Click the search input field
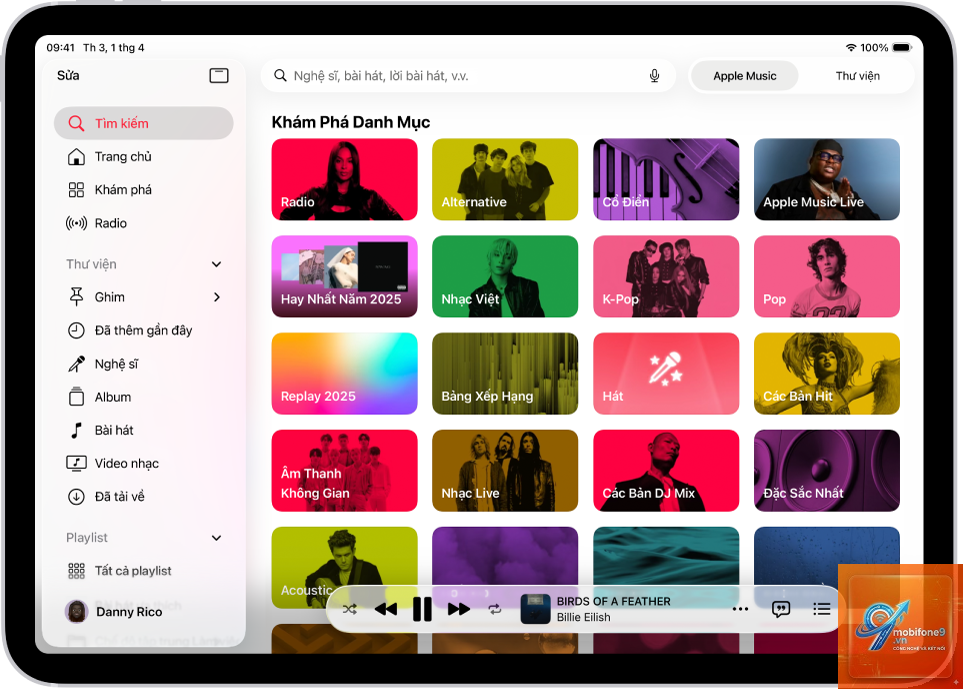963x689 pixels. pyautogui.click(x=468, y=76)
